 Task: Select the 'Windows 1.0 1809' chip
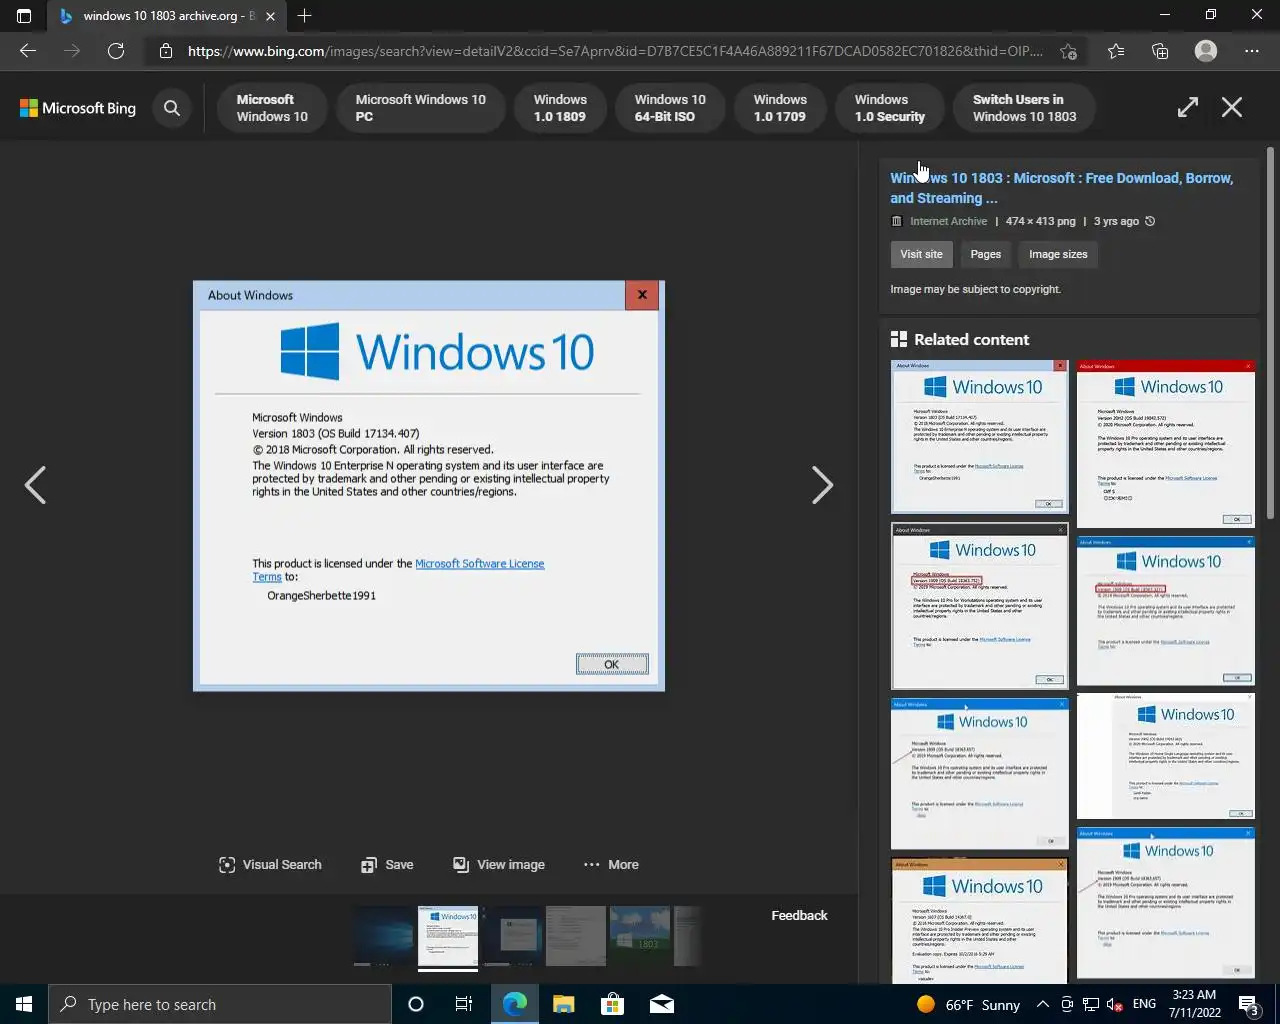point(560,108)
